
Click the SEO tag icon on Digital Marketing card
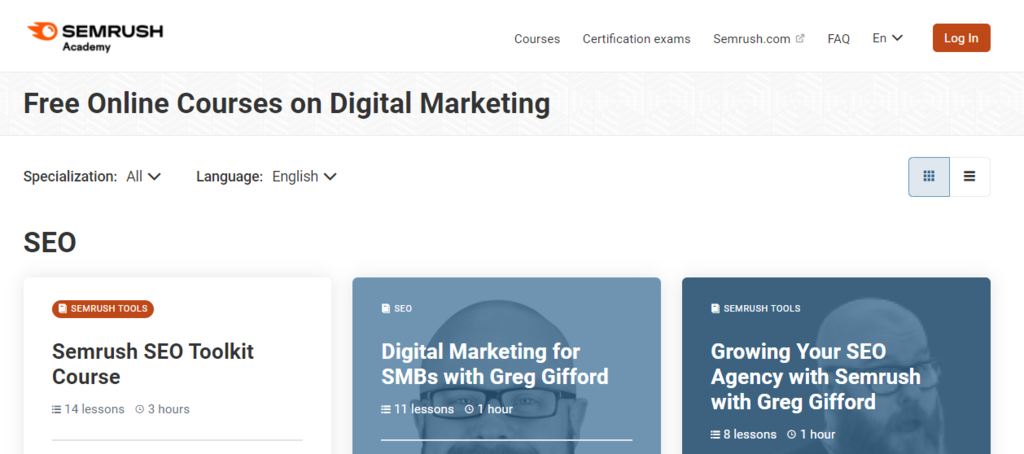(386, 309)
